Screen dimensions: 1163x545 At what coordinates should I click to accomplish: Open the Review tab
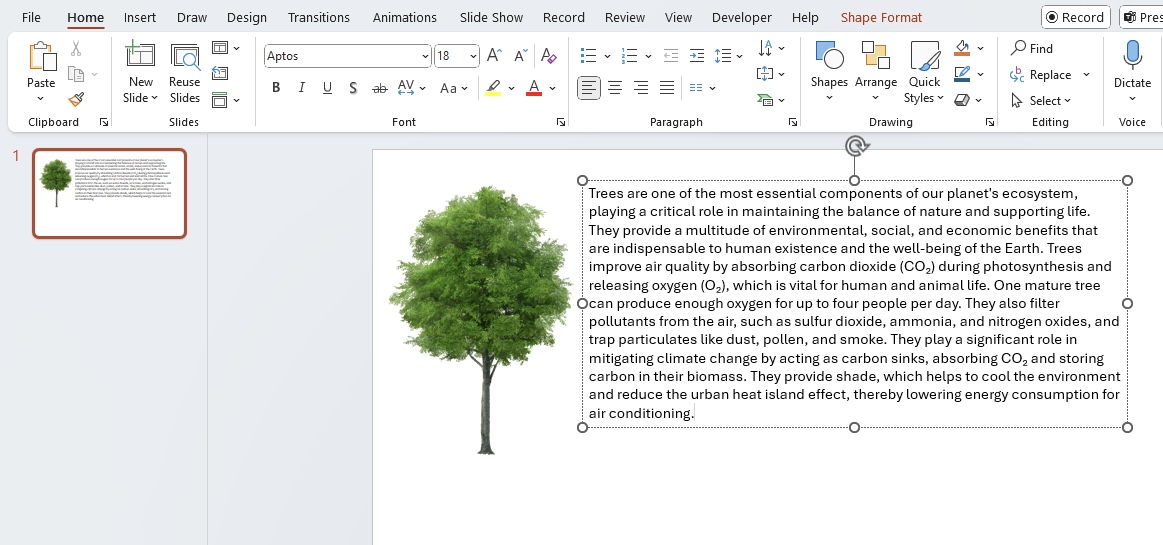click(x=625, y=17)
